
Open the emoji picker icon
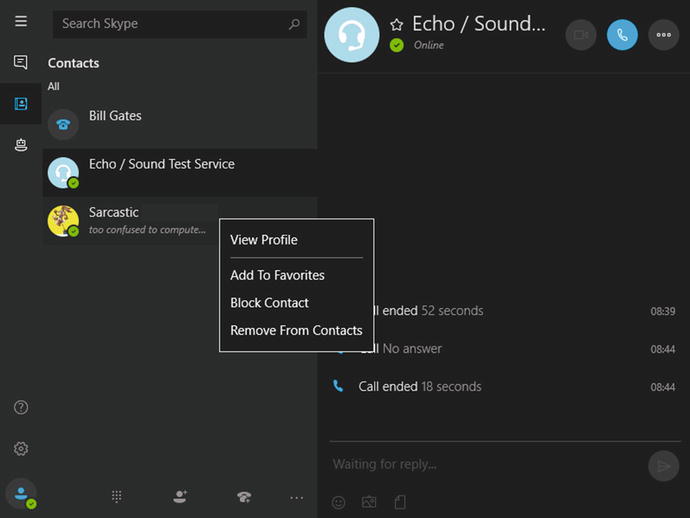[x=338, y=502]
